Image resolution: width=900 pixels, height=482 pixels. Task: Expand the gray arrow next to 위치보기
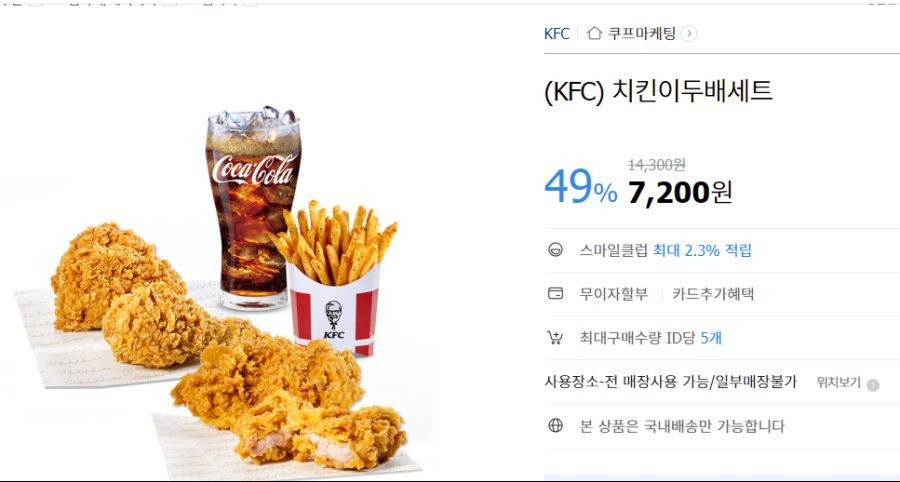tap(873, 385)
